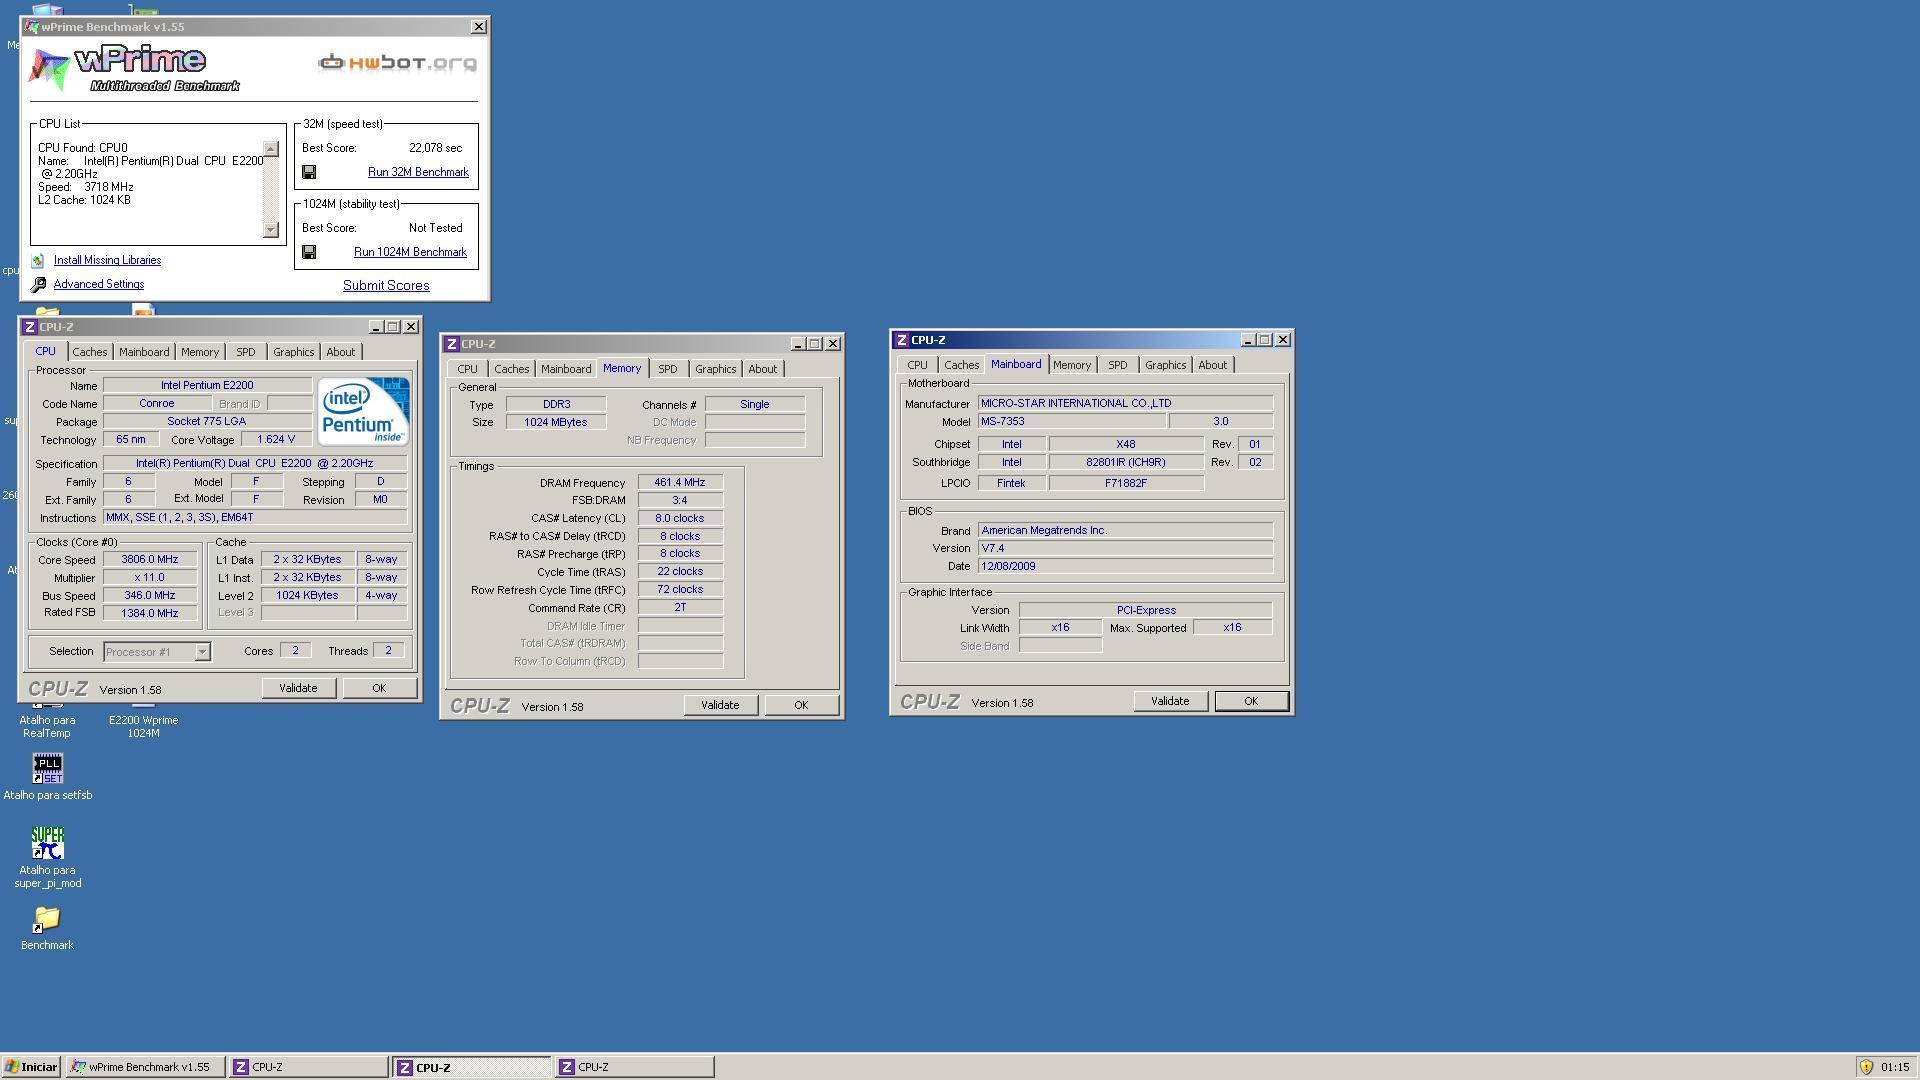The width and height of the screenshot is (1920, 1080).
Task: Activate the third CPU-Z taskbar button
Action: [x=634, y=1067]
